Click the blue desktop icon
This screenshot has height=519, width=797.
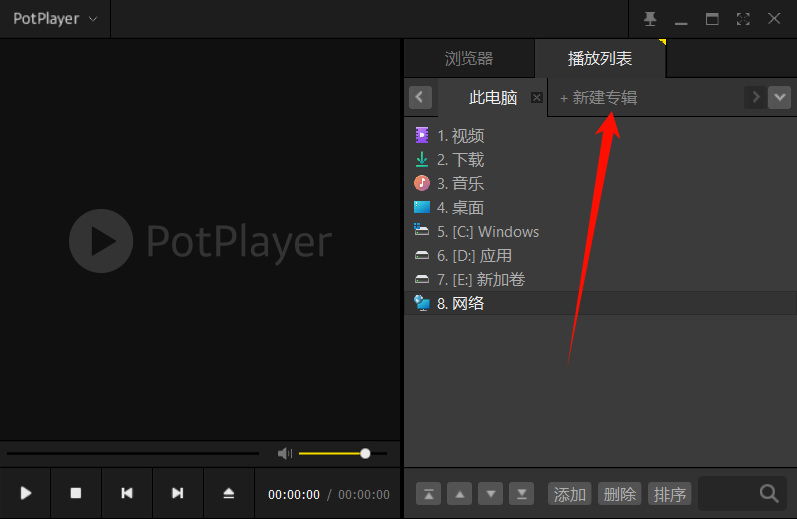[421, 207]
